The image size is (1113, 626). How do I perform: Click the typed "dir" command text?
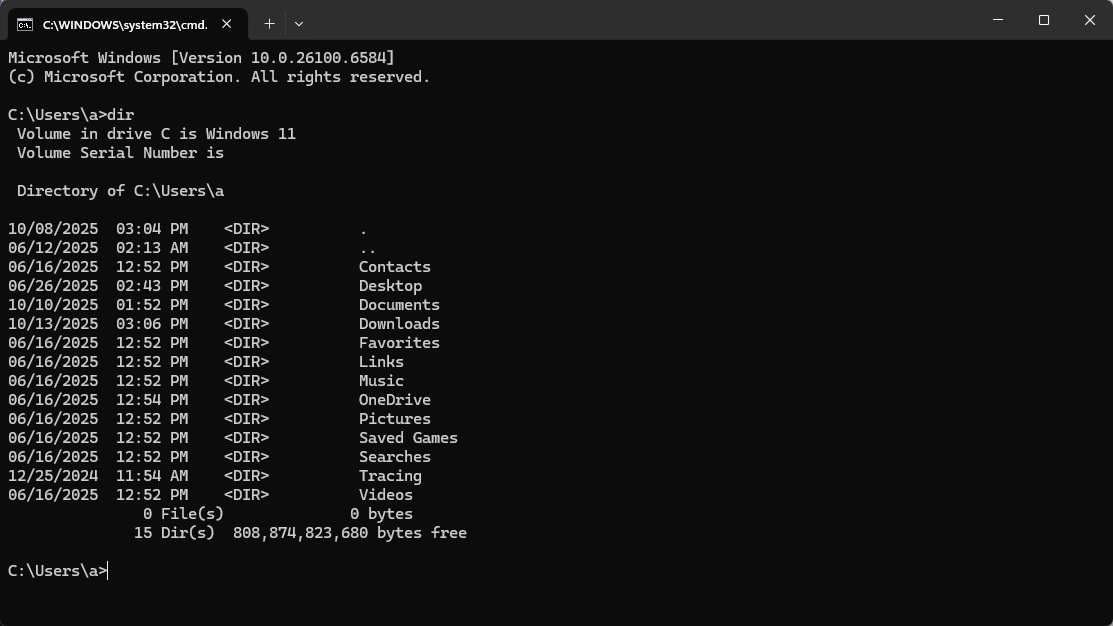(120, 114)
